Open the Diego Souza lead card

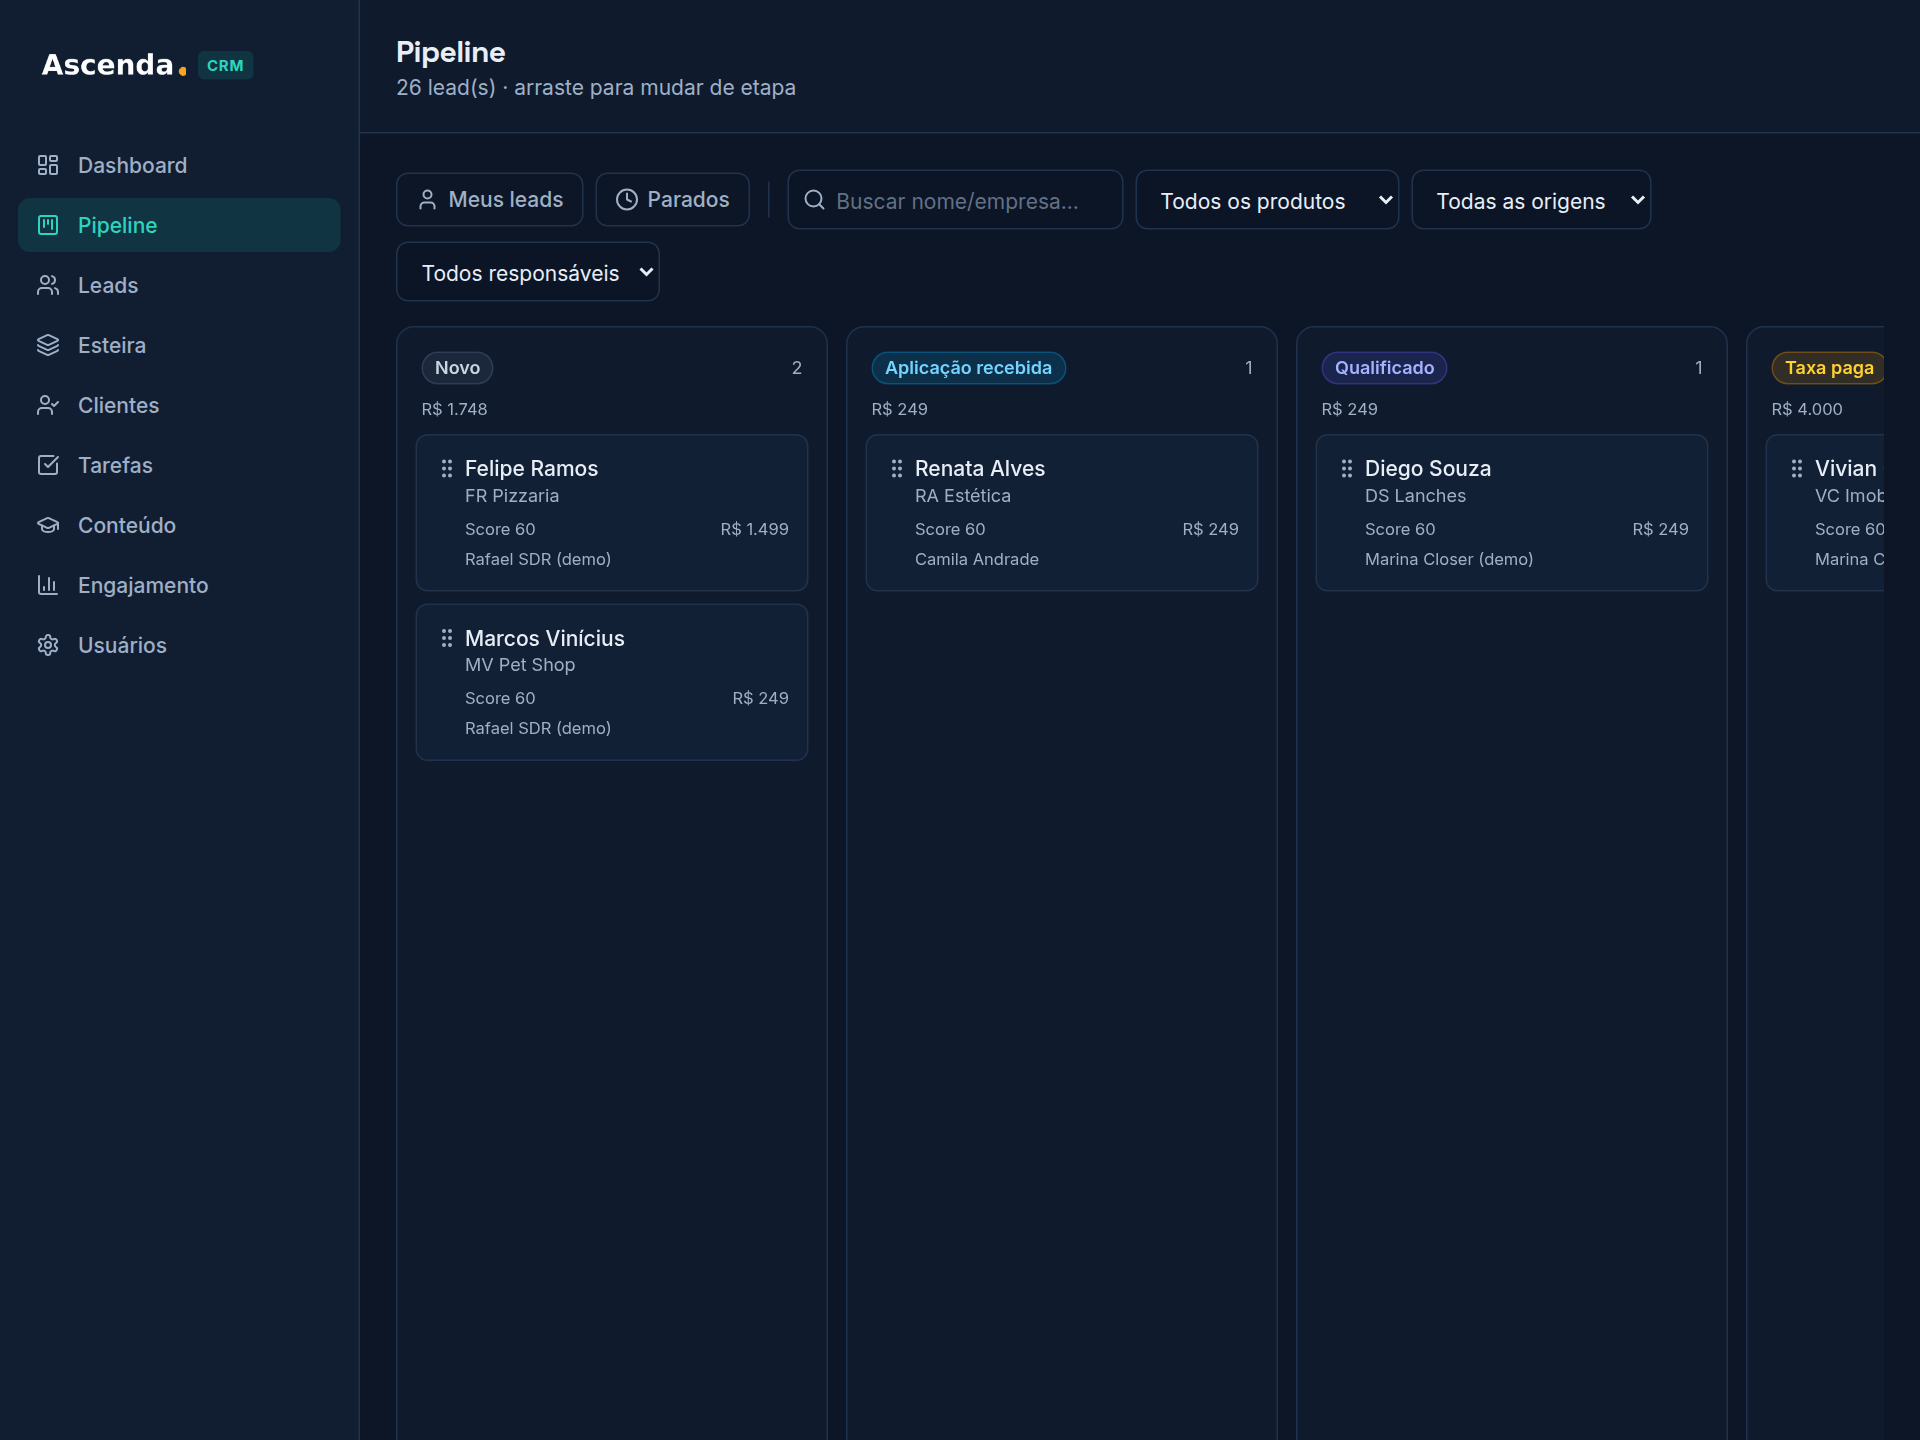(1512, 512)
